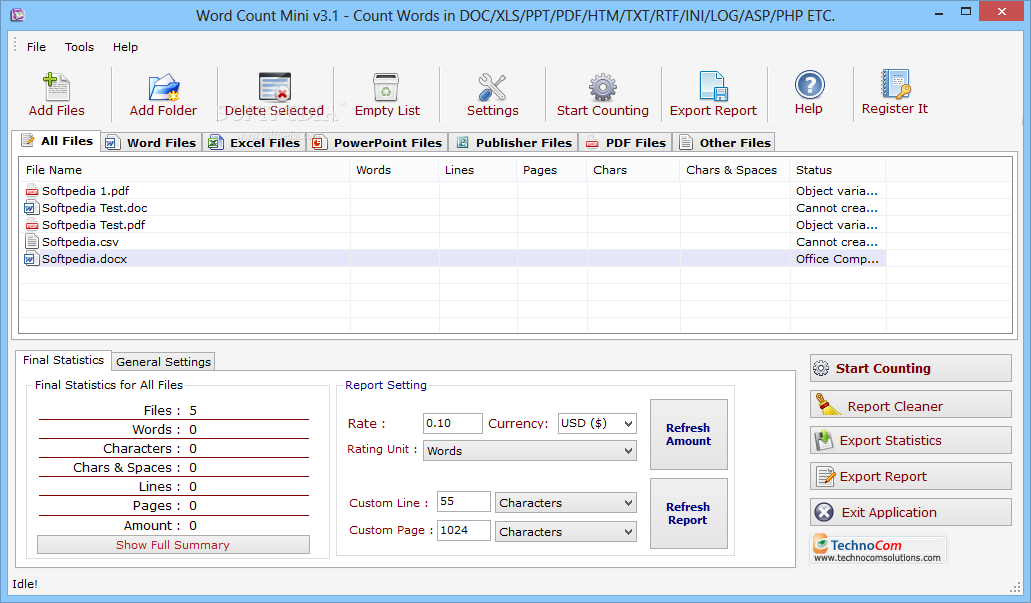
Task: Expand the Rating Unit dropdown
Action: click(x=628, y=451)
